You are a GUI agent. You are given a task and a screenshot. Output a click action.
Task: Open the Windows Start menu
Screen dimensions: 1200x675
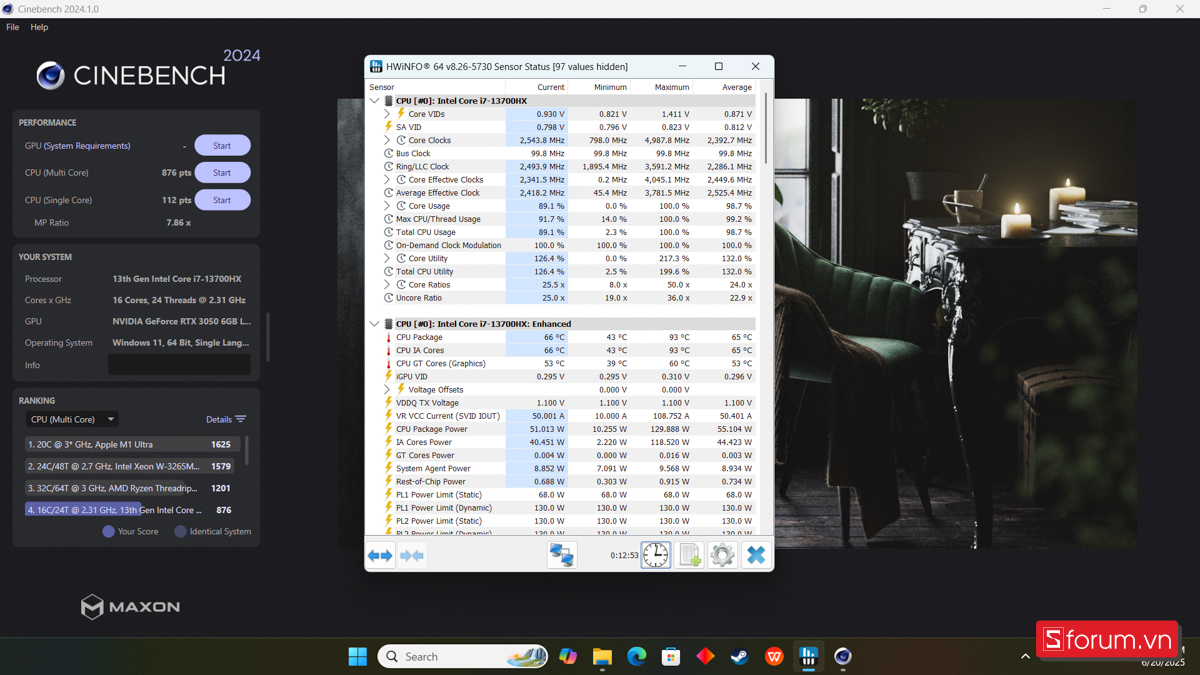[357, 656]
